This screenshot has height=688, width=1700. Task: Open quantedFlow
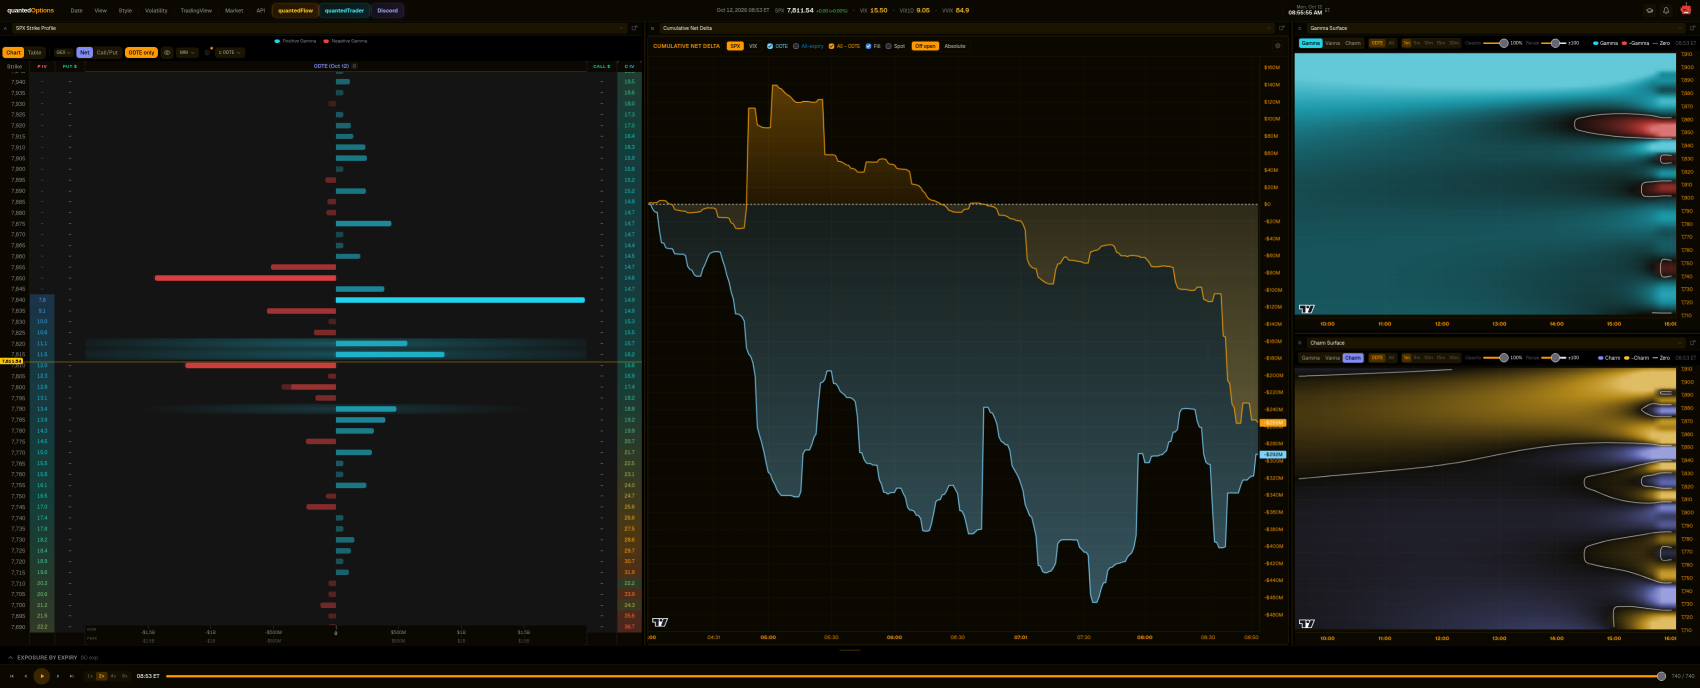pyautogui.click(x=296, y=10)
